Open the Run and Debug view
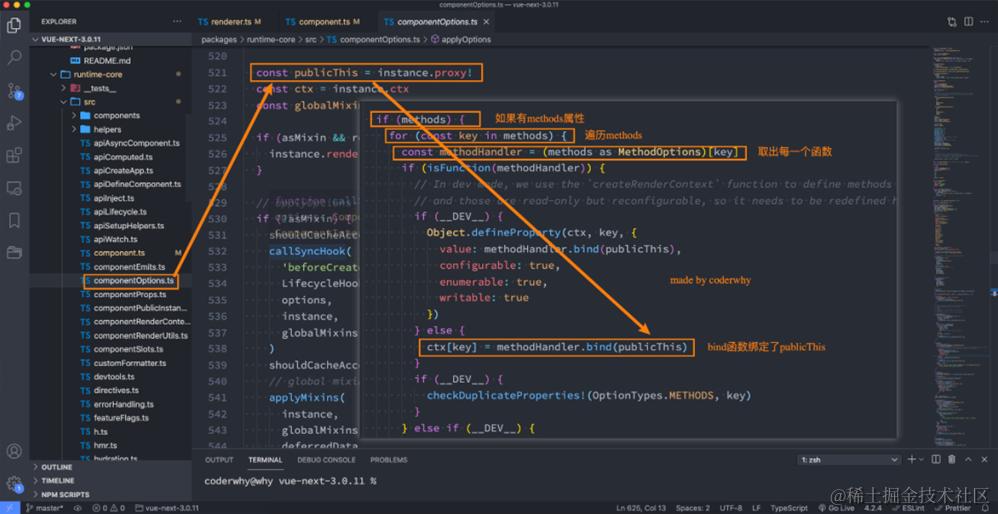This screenshot has width=998, height=514. point(14,123)
